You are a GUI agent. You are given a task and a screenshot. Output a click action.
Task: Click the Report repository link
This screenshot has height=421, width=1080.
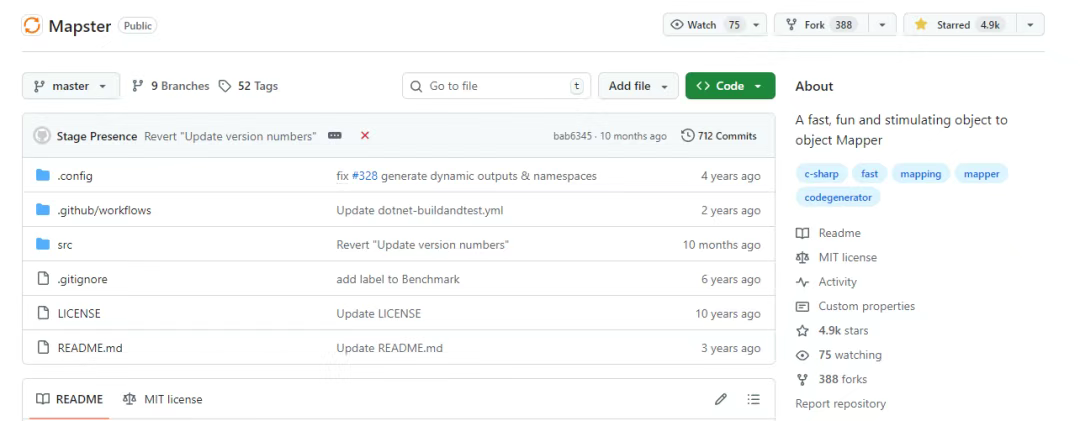(x=840, y=404)
